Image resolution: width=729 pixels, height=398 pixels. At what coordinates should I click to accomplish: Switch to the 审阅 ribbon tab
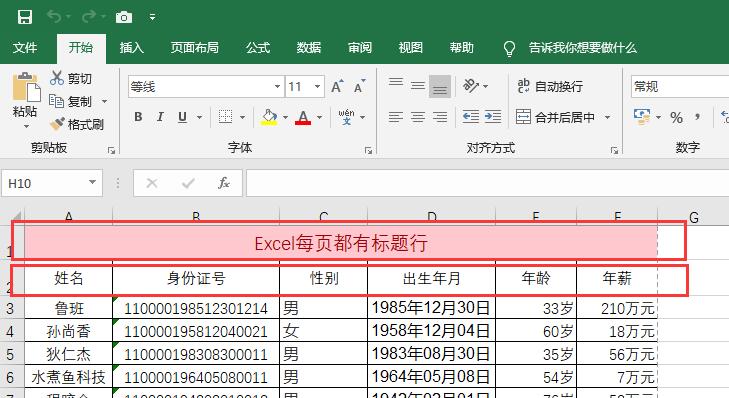click(x=360, y=48)
